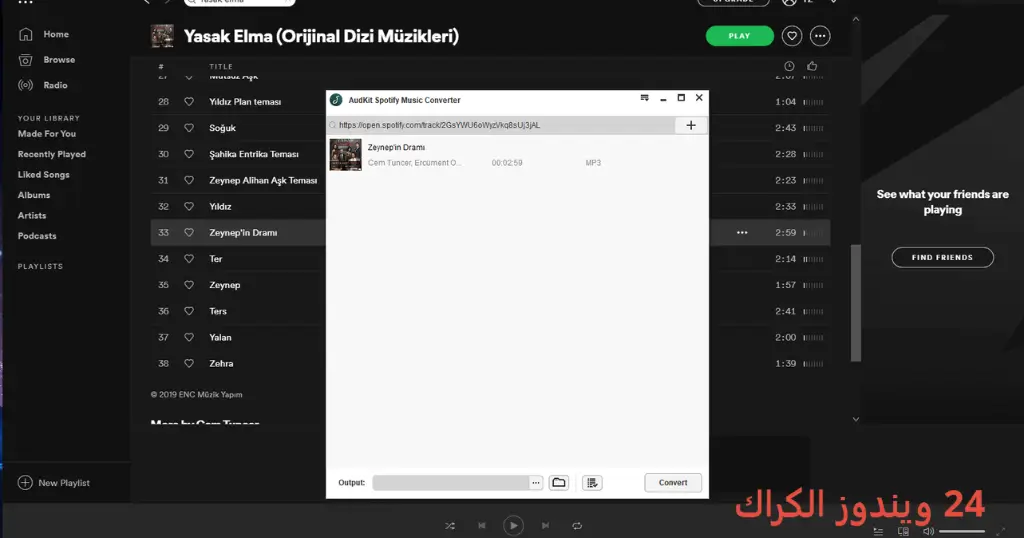
Task: Click the Find Friends button
Action: point(942,257)
